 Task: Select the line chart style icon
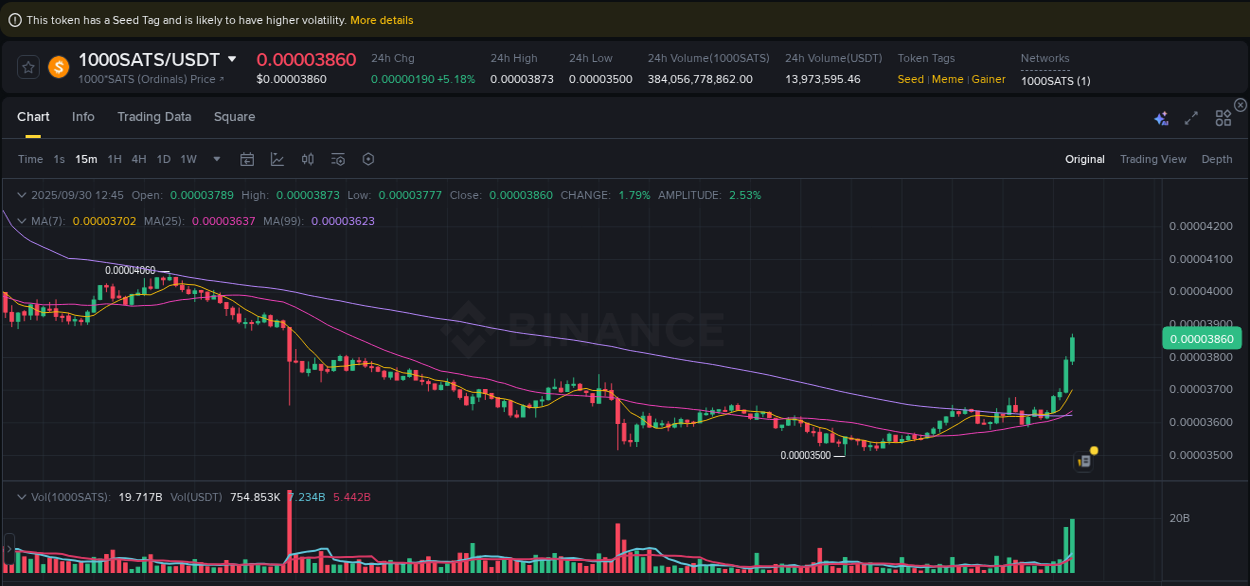[277, 159]
